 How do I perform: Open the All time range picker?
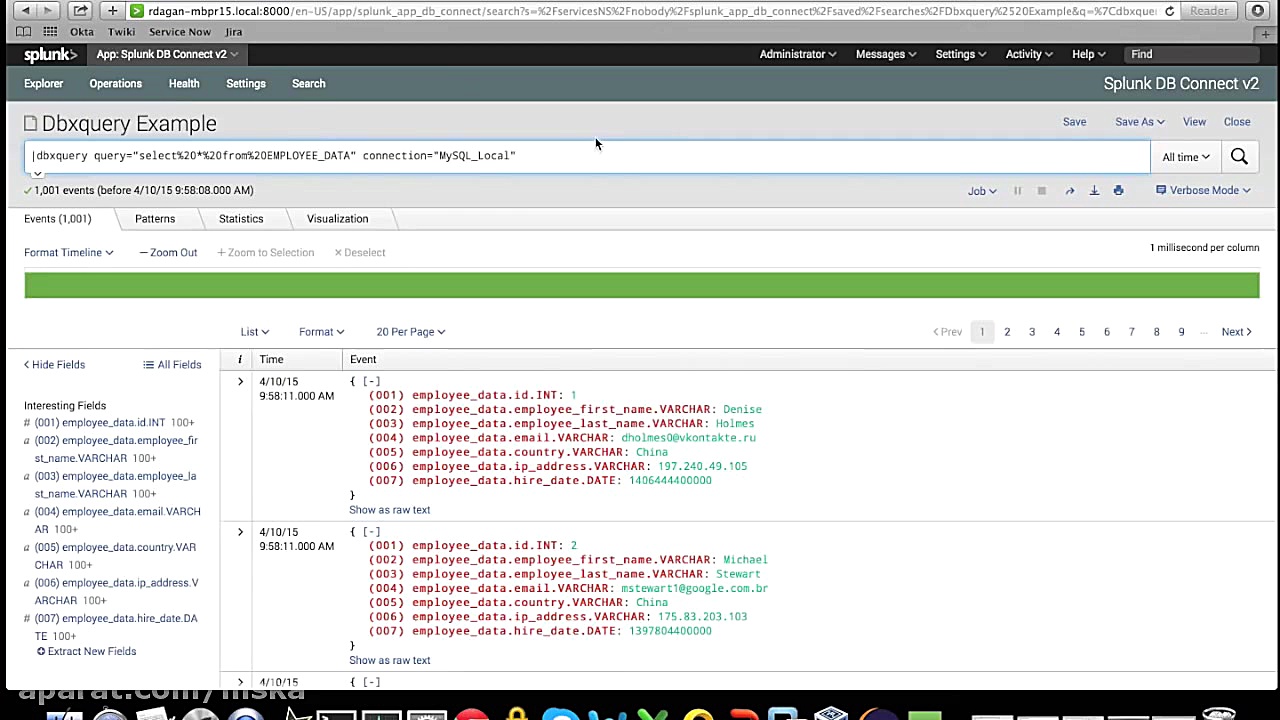click(x=1186, y=157)
